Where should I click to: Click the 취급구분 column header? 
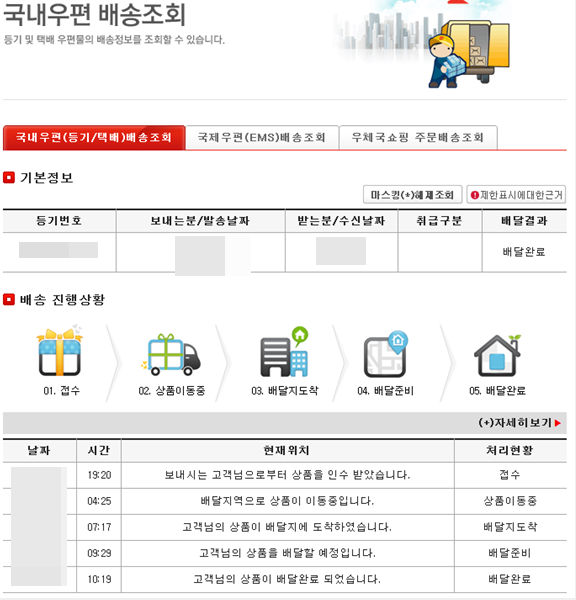click(x=440, y=221)
